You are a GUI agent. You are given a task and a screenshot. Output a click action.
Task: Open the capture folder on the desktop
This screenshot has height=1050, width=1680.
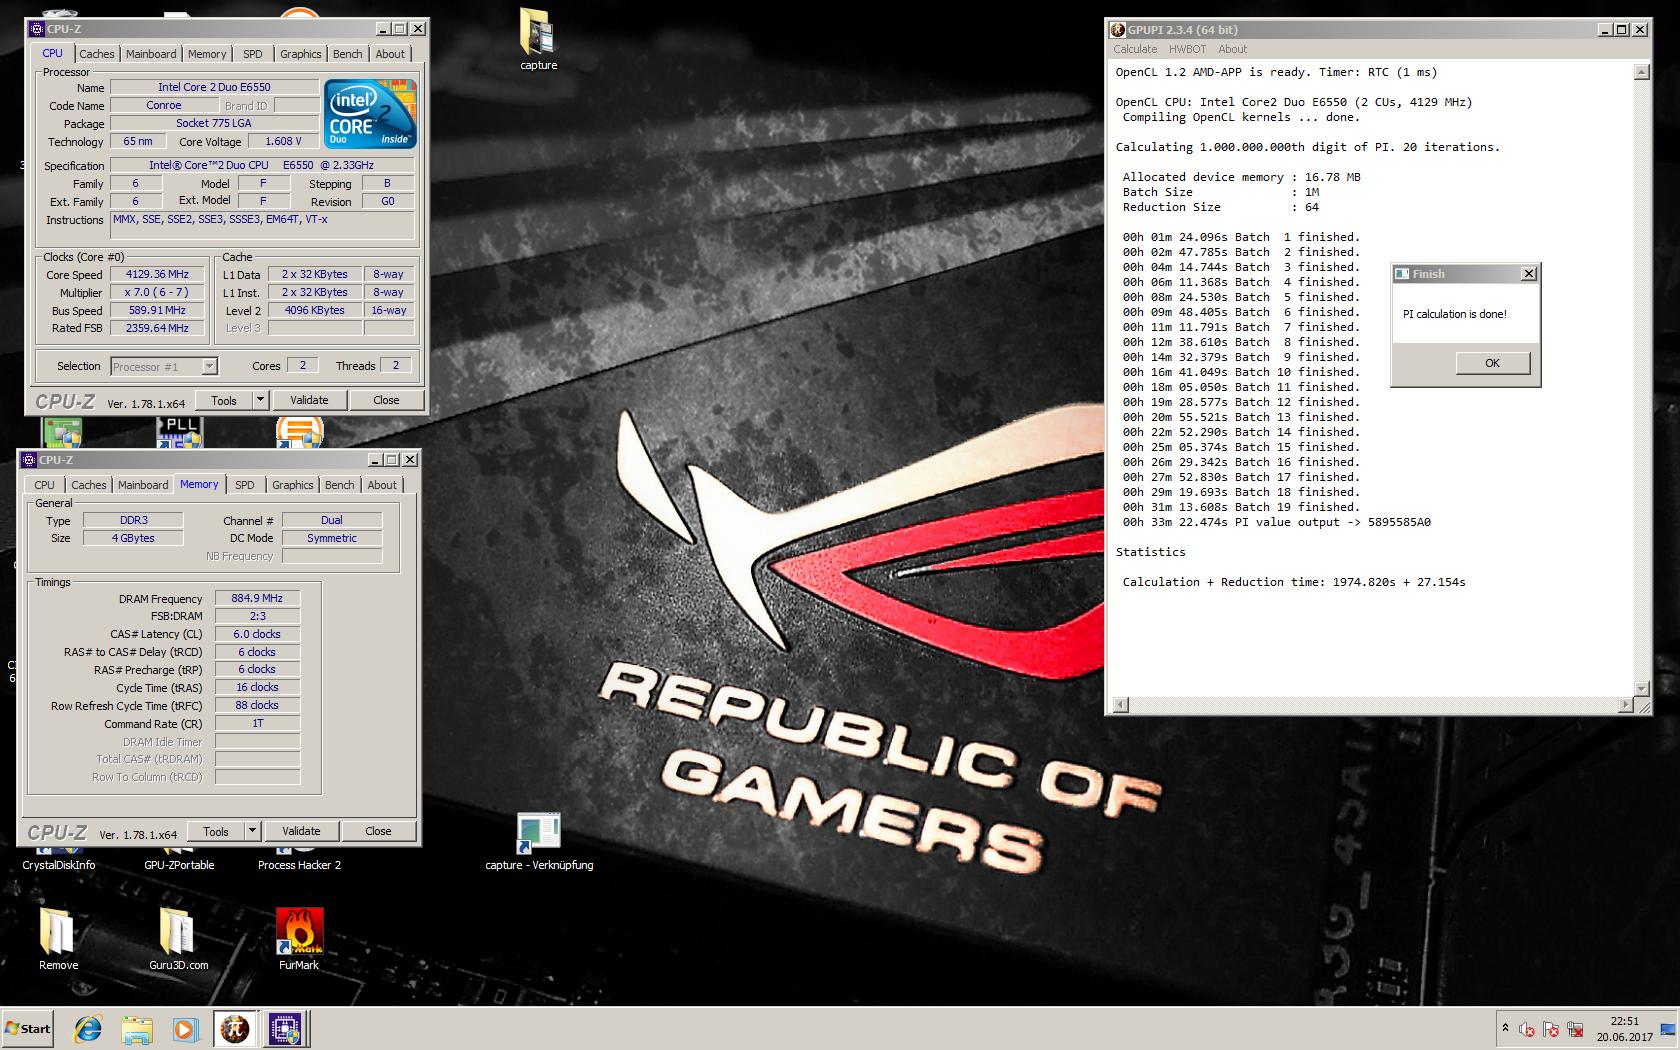[538, 40]
